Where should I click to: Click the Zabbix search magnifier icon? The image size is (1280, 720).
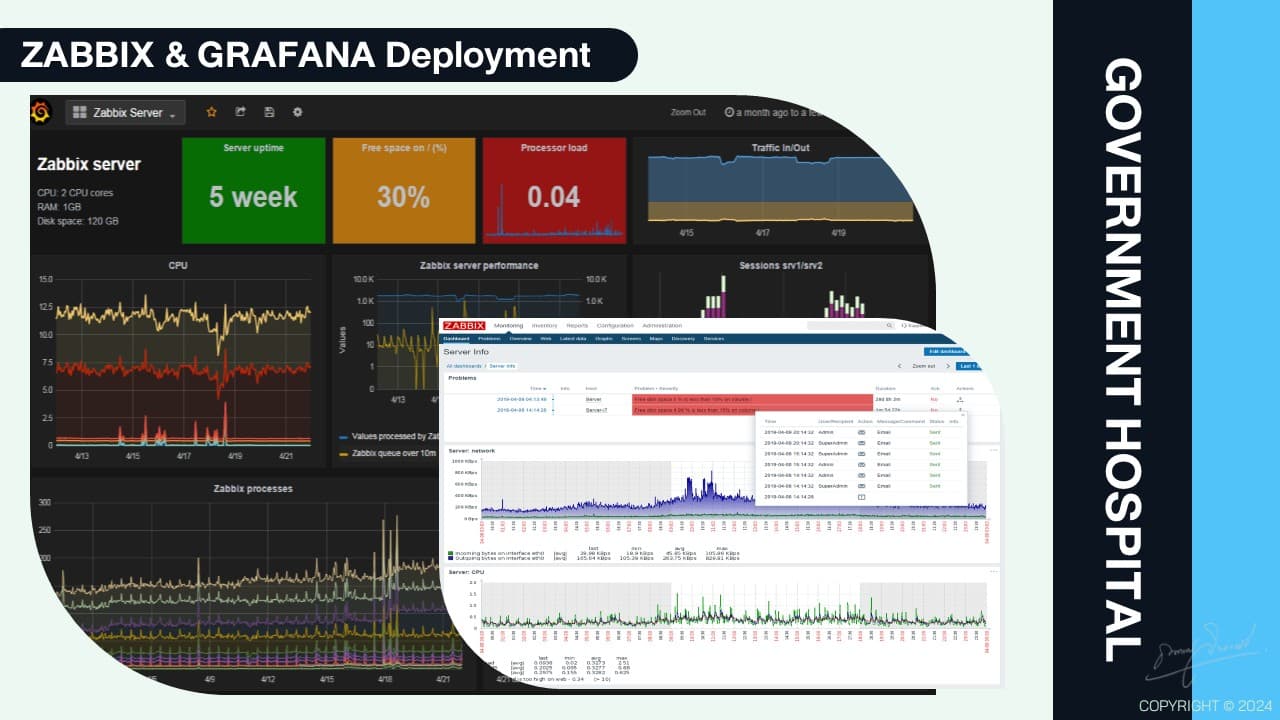(889, 325)
